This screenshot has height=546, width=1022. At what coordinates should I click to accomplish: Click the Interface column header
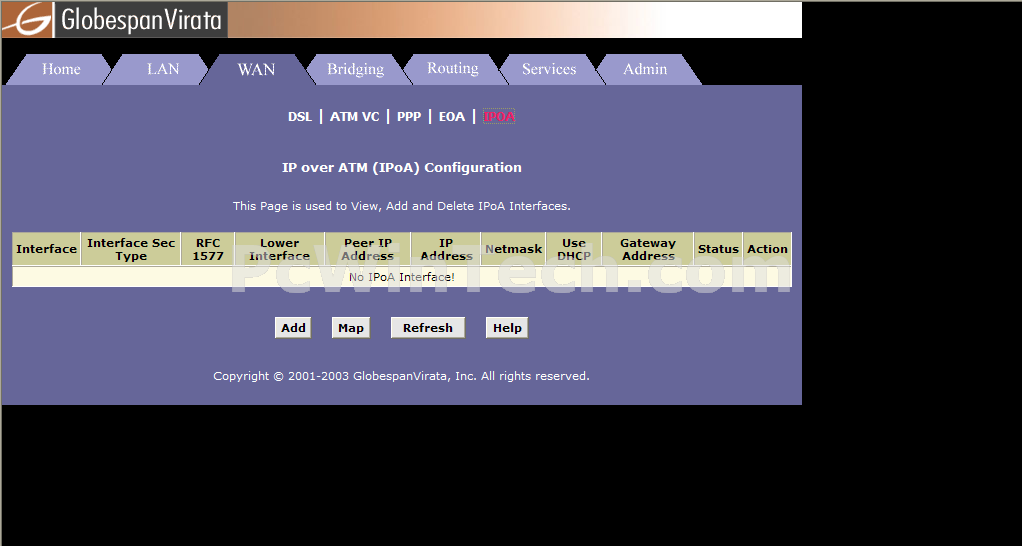pyautogui.click(x=46, y=249)
